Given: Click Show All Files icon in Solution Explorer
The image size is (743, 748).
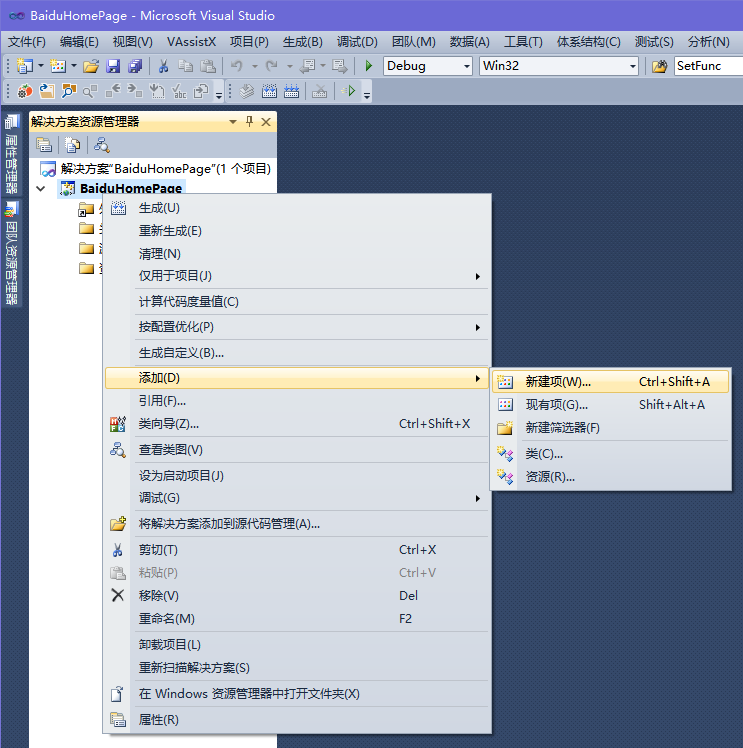Looking at the screenshot, I should 72,145.
